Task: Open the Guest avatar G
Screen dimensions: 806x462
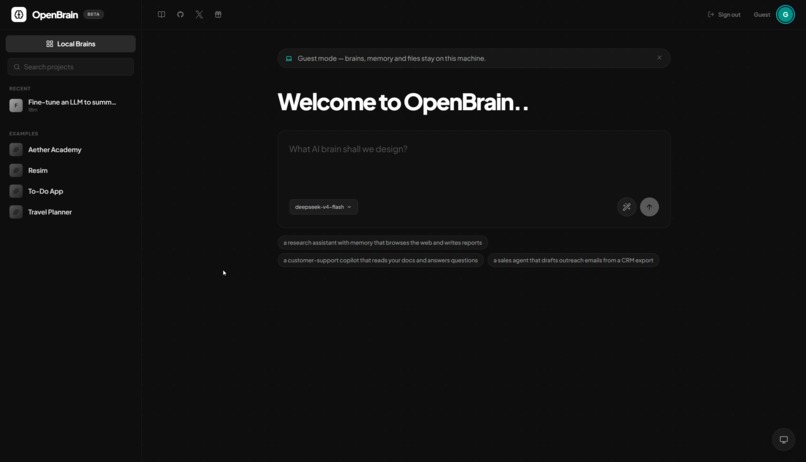Action: [x=785, y=14]
